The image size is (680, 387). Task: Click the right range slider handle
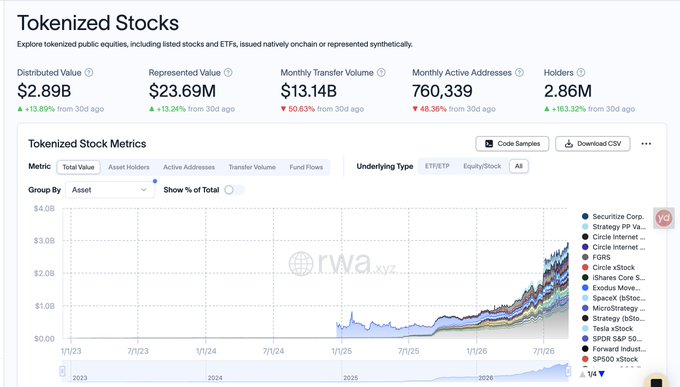point(568,371)
